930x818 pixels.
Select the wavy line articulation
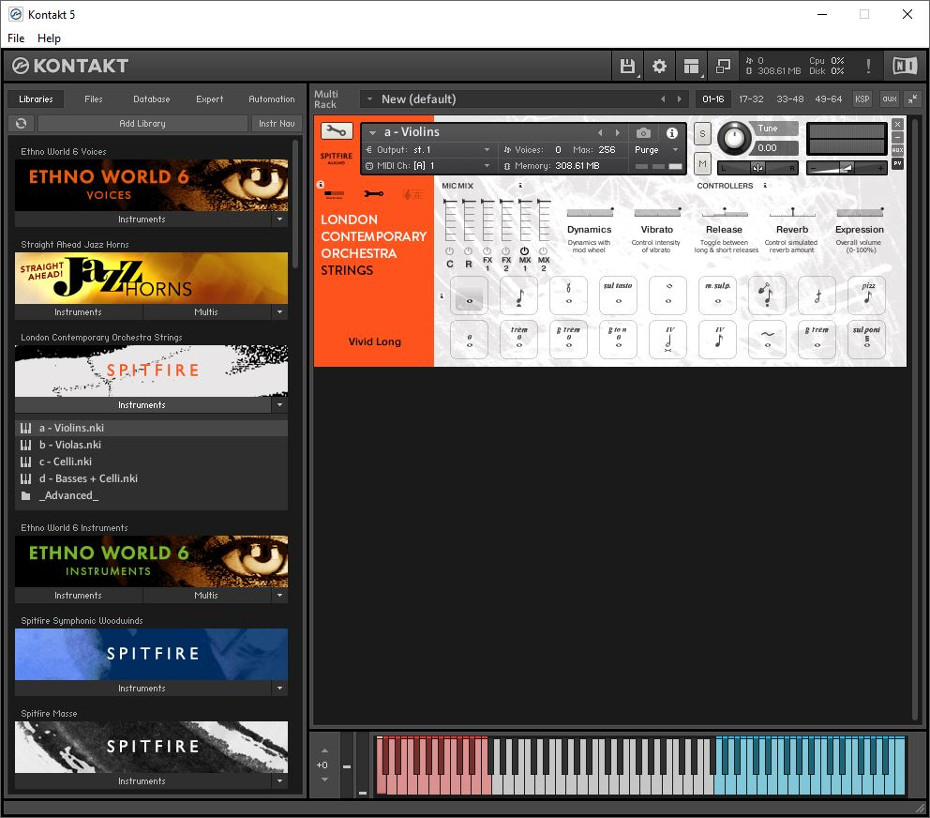(x=767, y=339)
